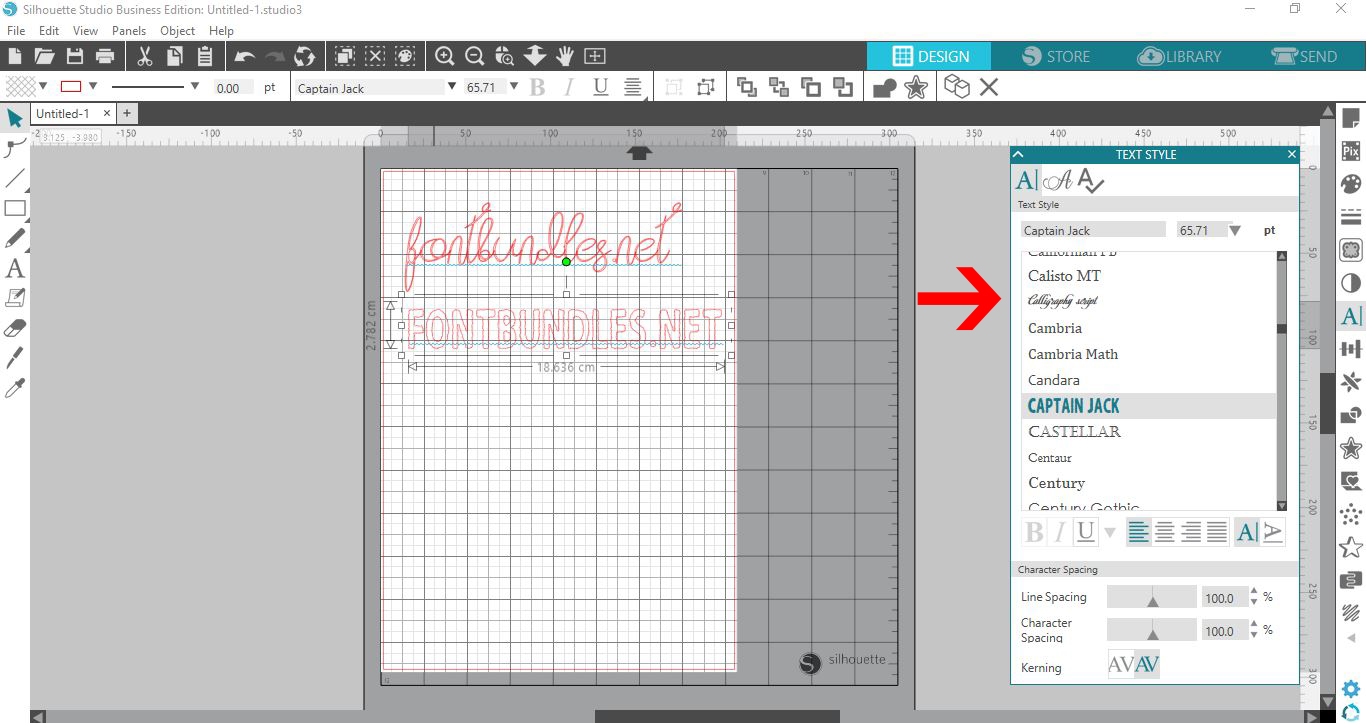Screen dimensions: 1366x723
Task: Open the underline style dropdown arrow
Action: tap(1109, 532)
